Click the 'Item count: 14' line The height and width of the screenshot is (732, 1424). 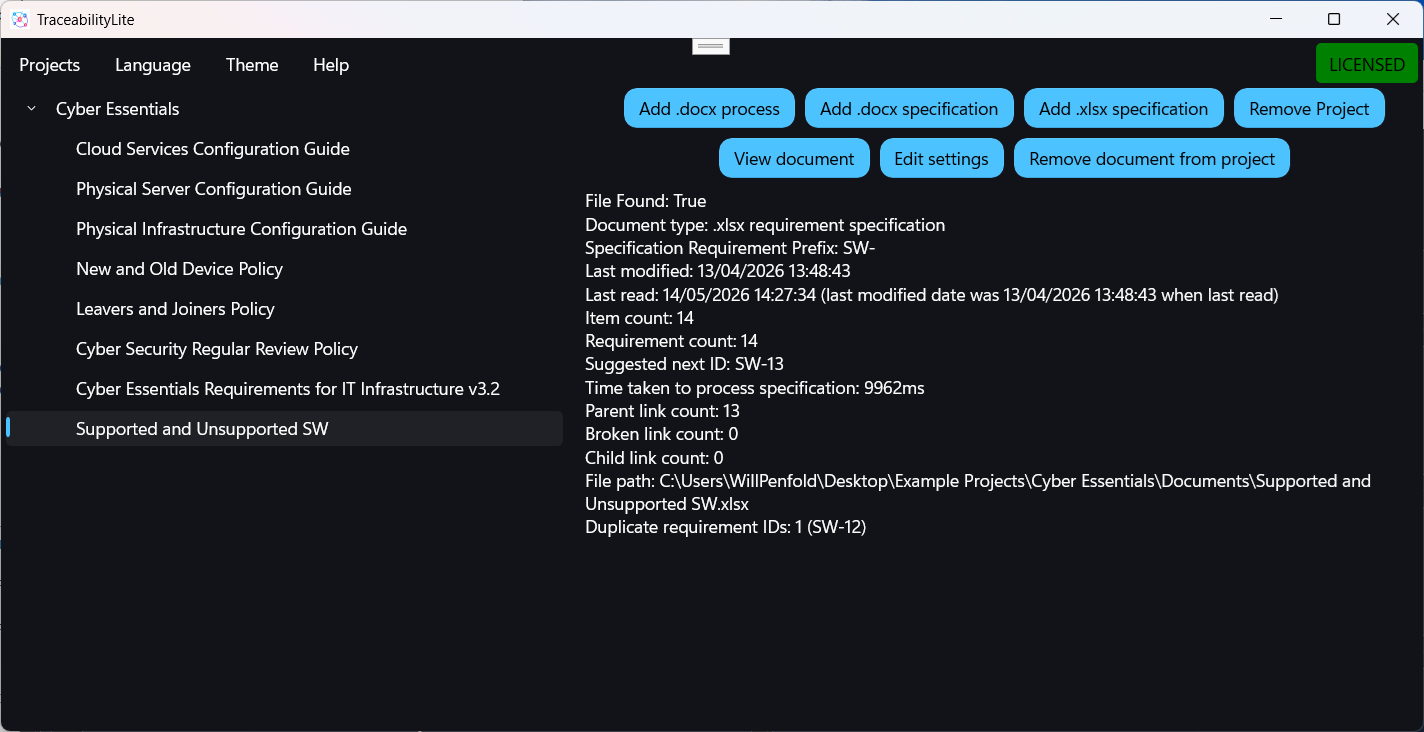639,318
